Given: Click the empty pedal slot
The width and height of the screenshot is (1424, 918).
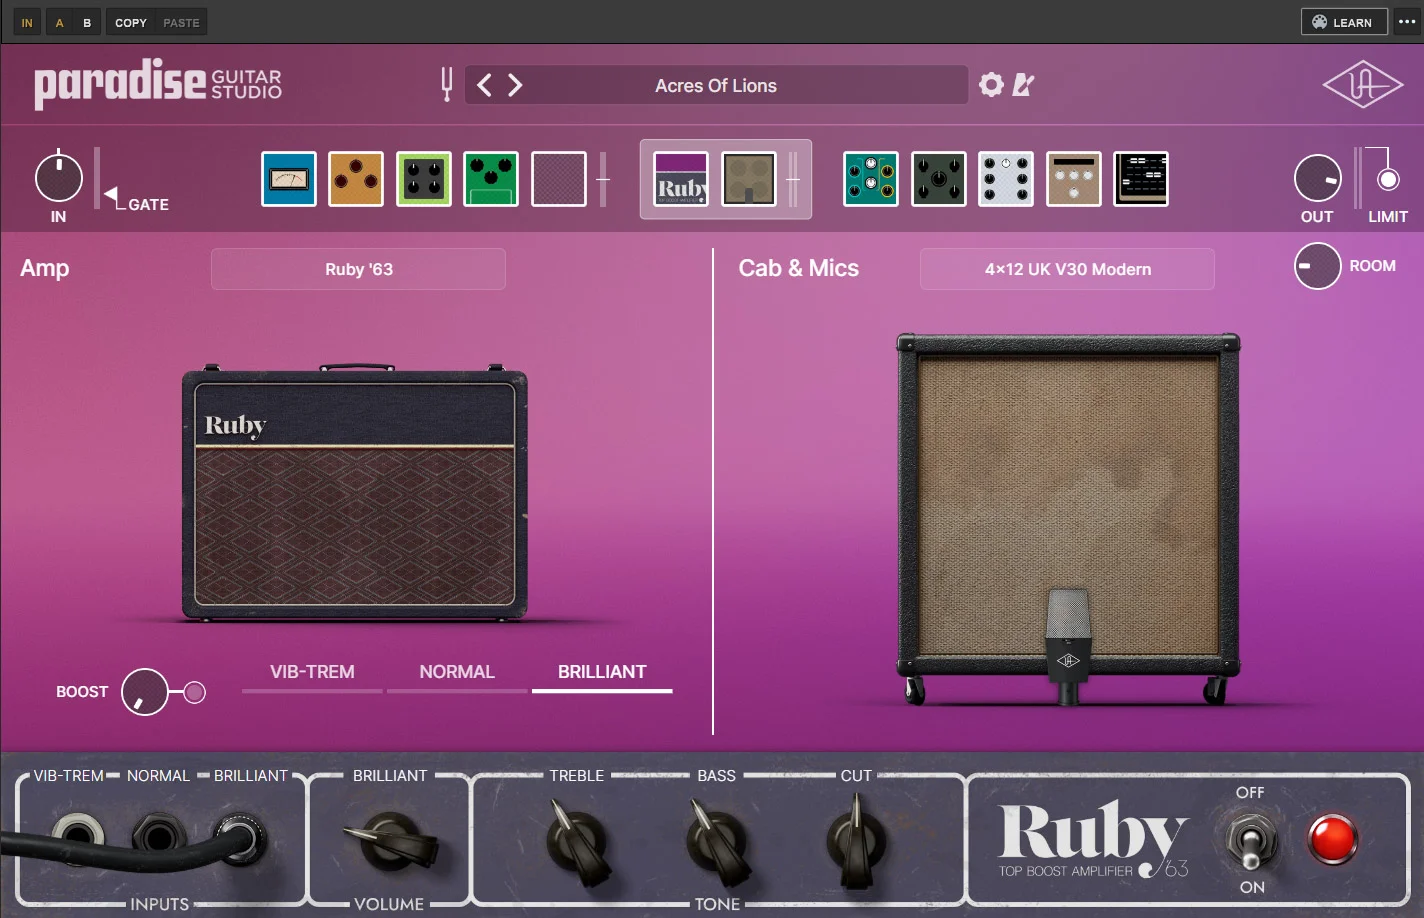Looking at the screenshot, I should point(559,179).
